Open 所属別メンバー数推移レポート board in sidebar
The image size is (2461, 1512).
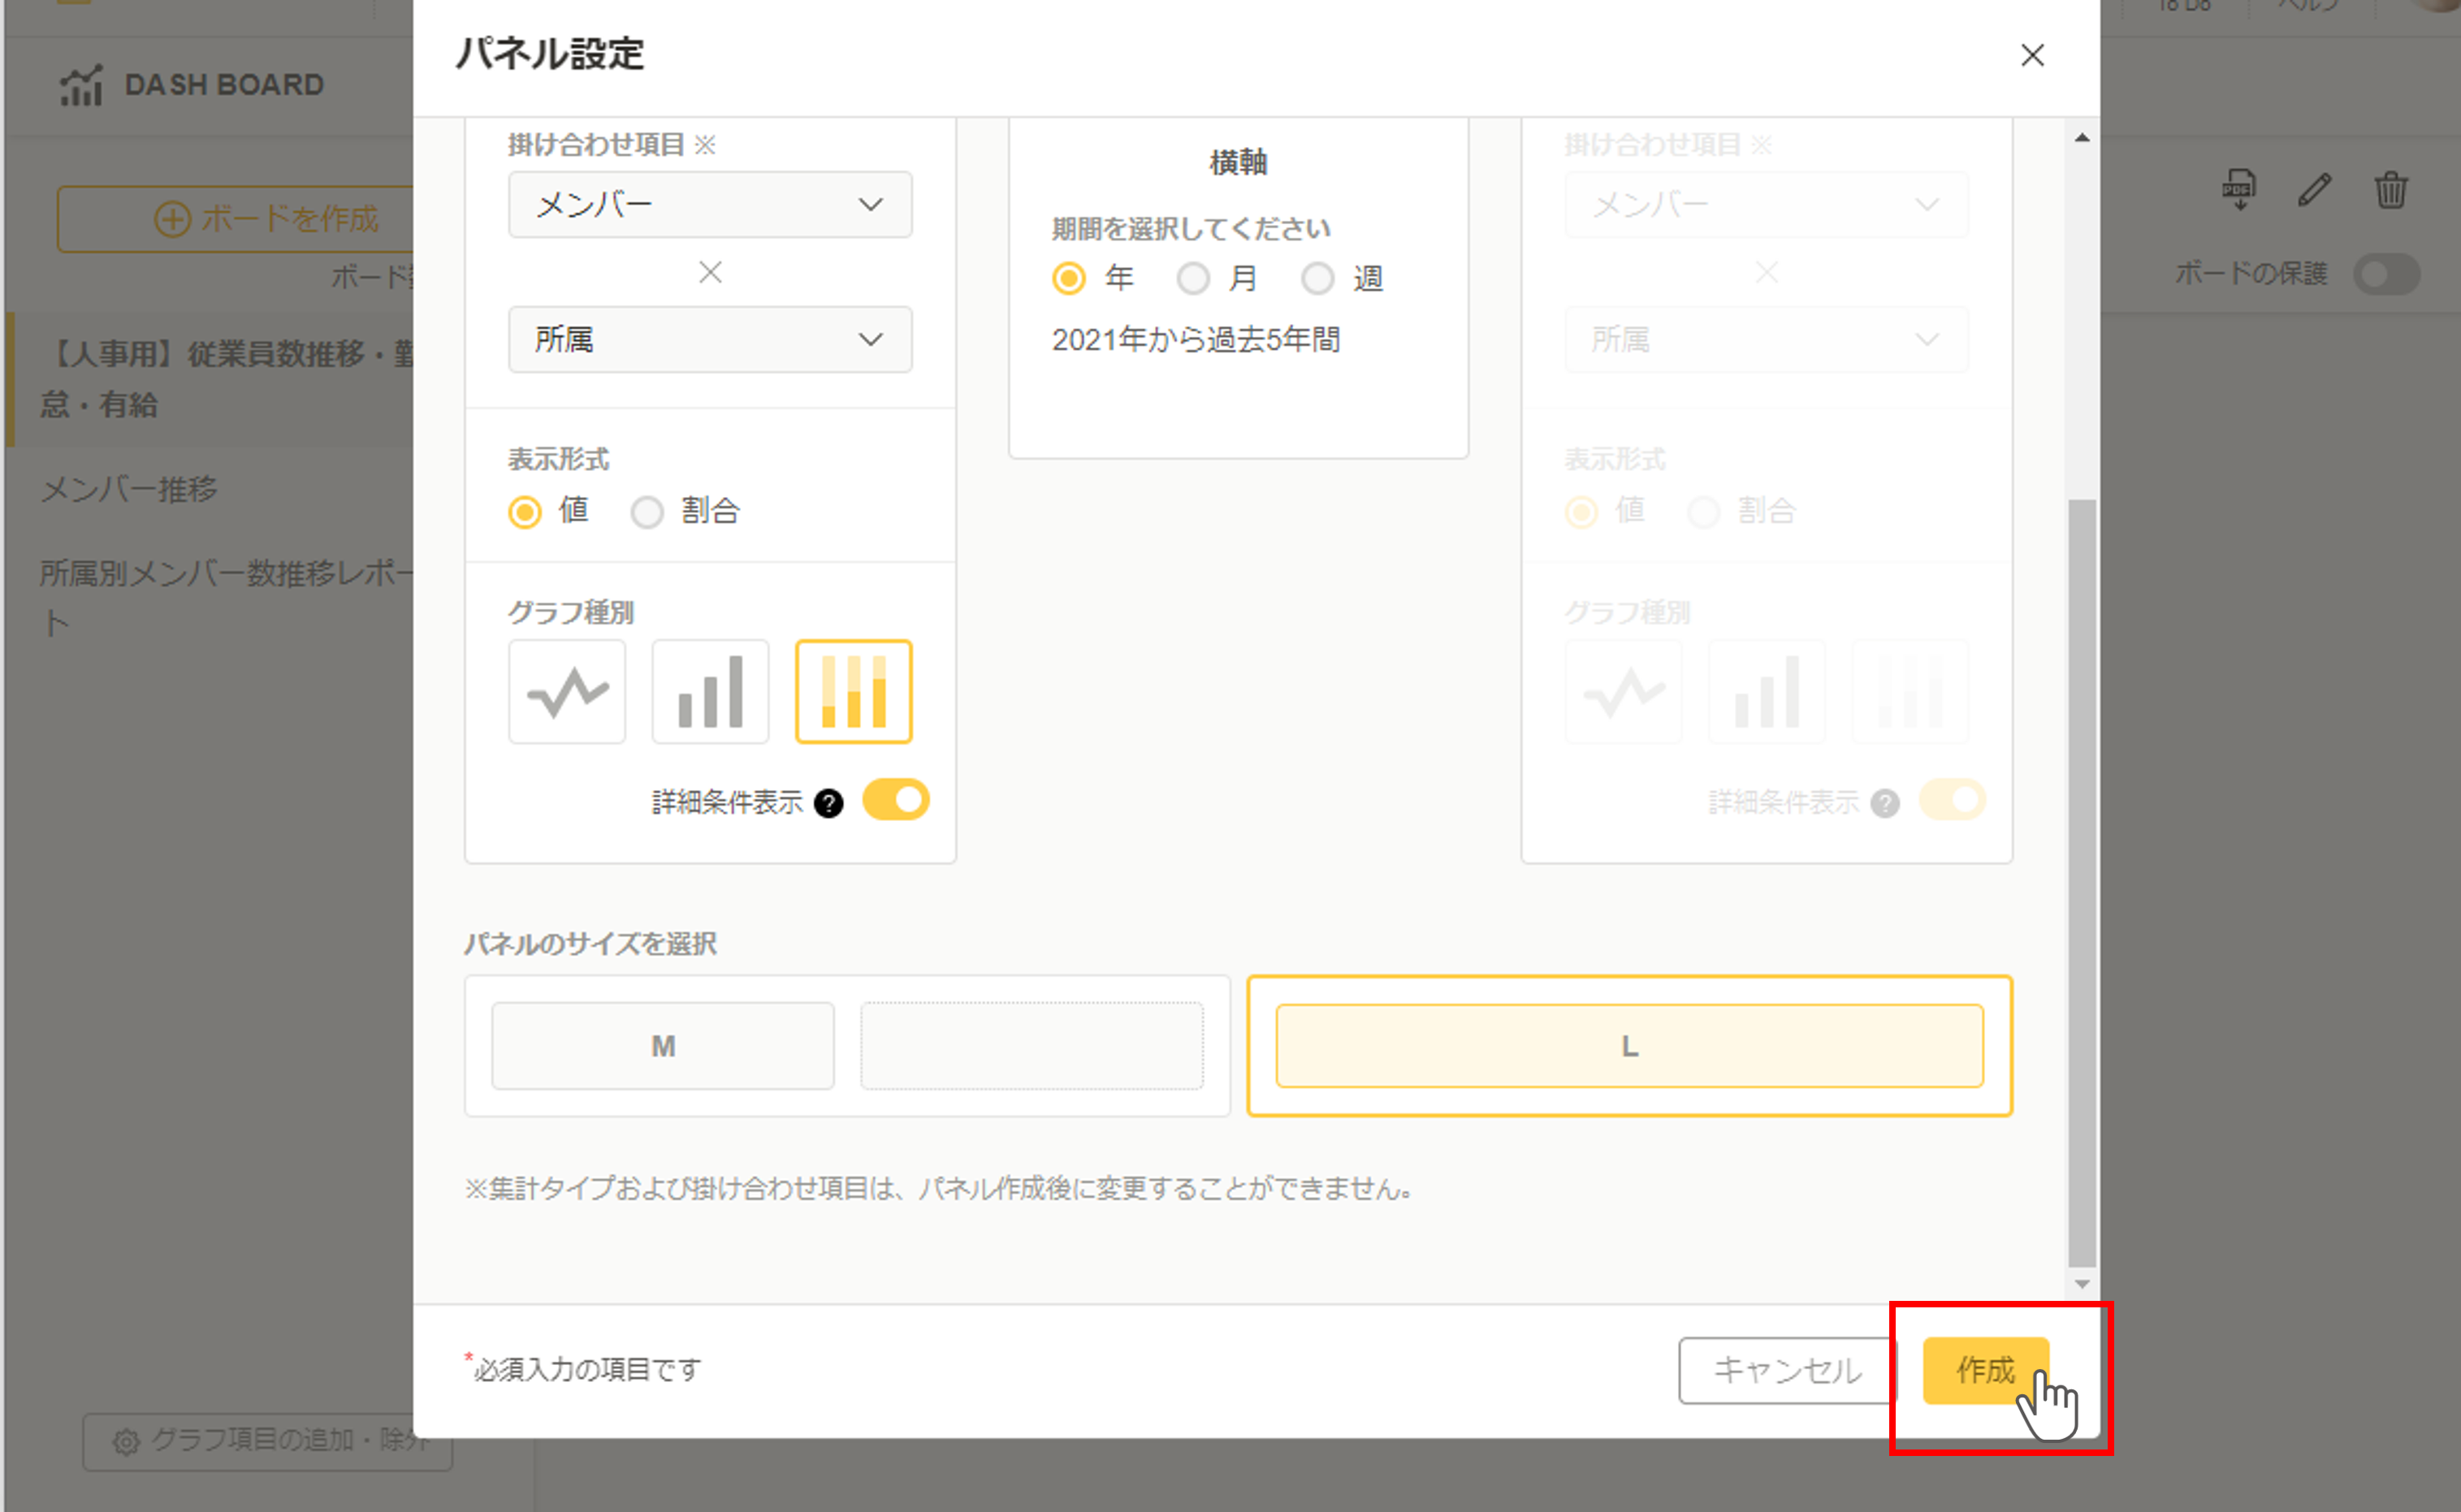pyautogui.click(x=225, y=598)
